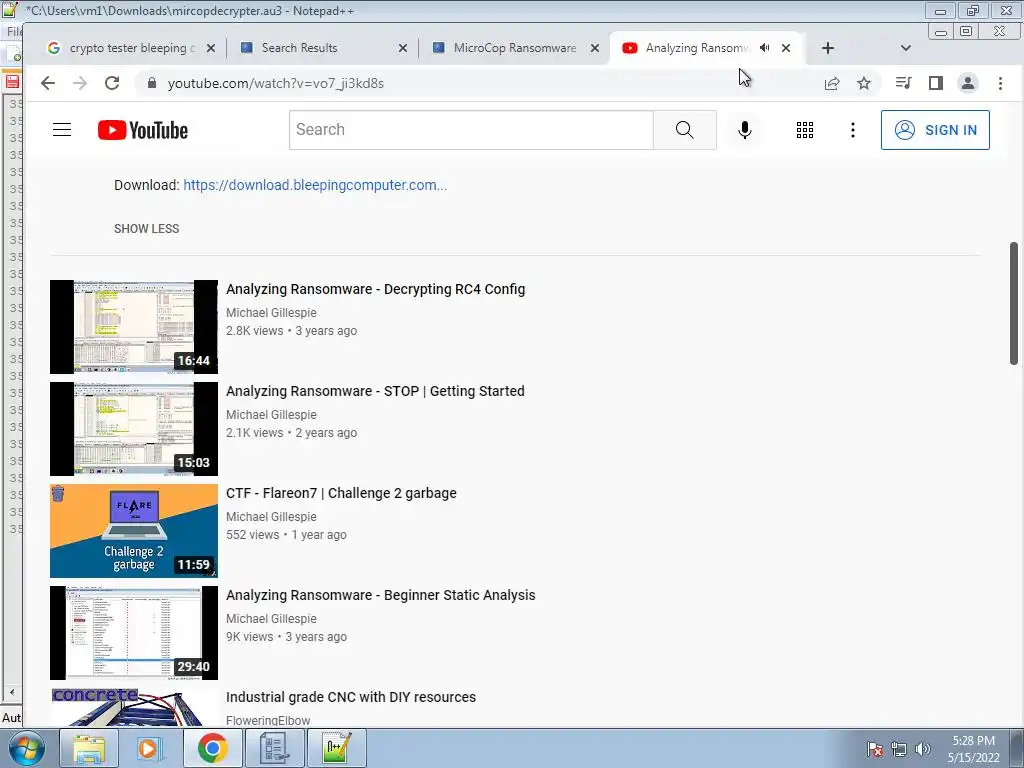1024x768 pixels.
Task: View site security lock info
Action: coord(152,83)
